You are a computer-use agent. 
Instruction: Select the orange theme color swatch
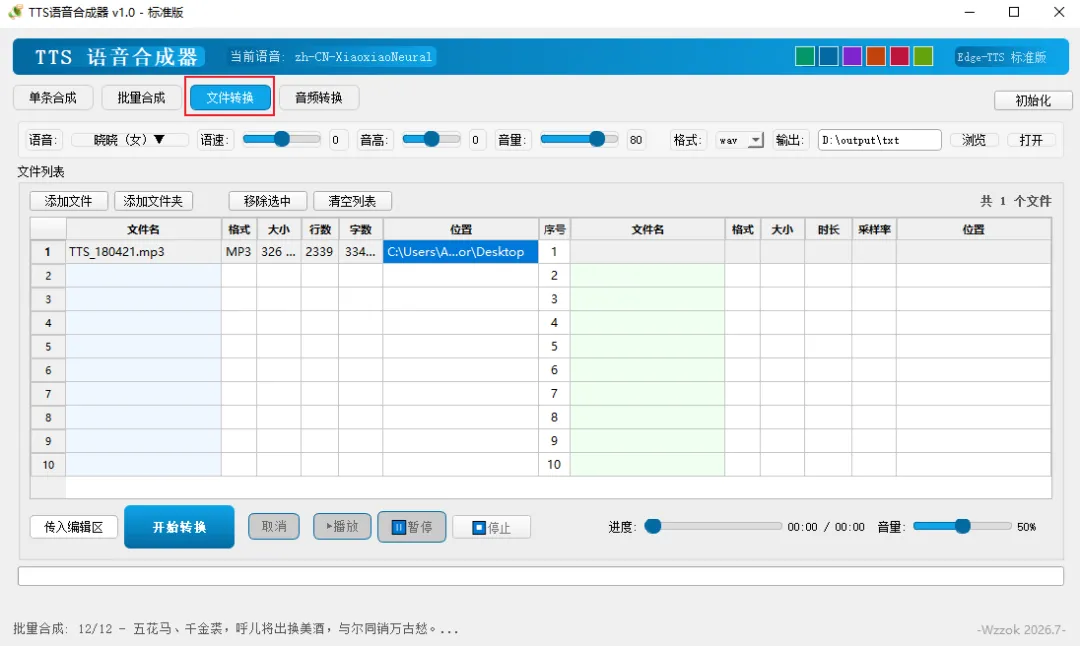point(875,56)
